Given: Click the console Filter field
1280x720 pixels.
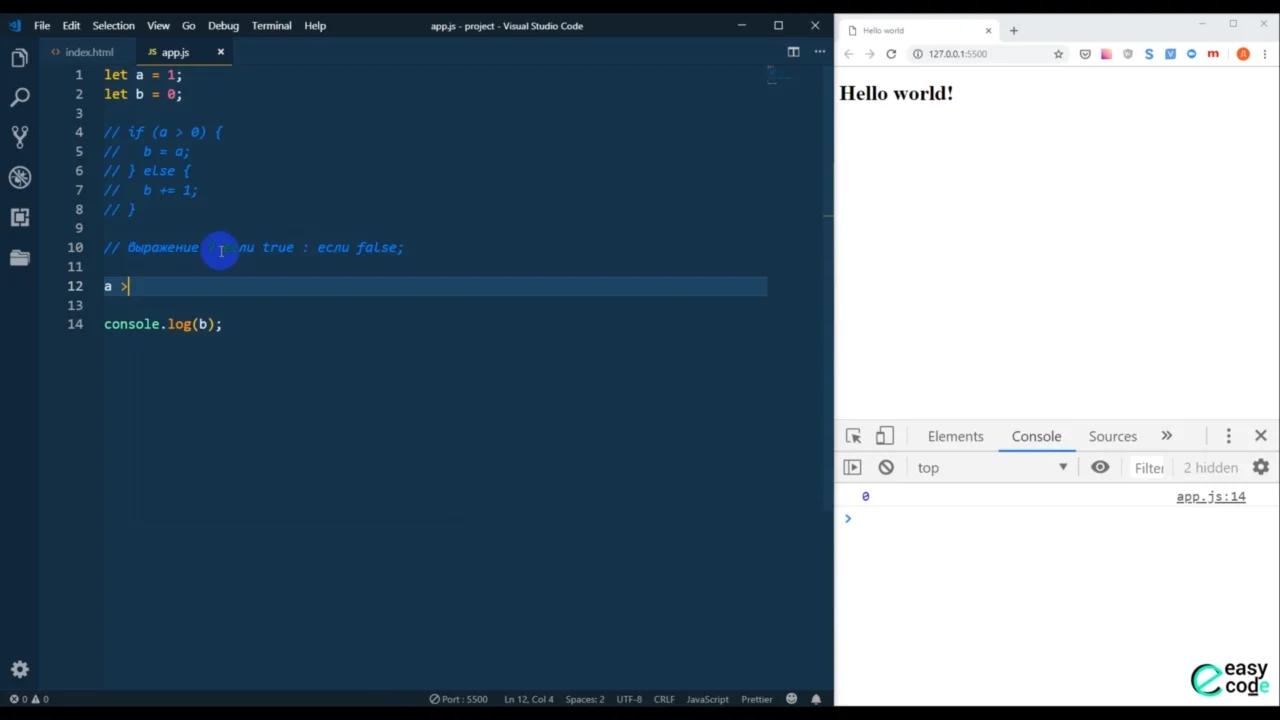Looking at the screenshot, I should coord(1149,468).
